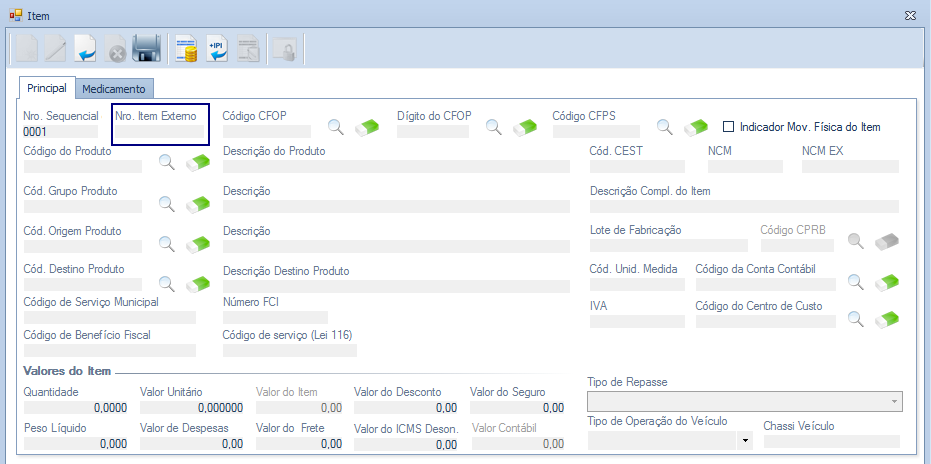Expand Tipo de Operação do Veículo dropdown

pos(744,441)
